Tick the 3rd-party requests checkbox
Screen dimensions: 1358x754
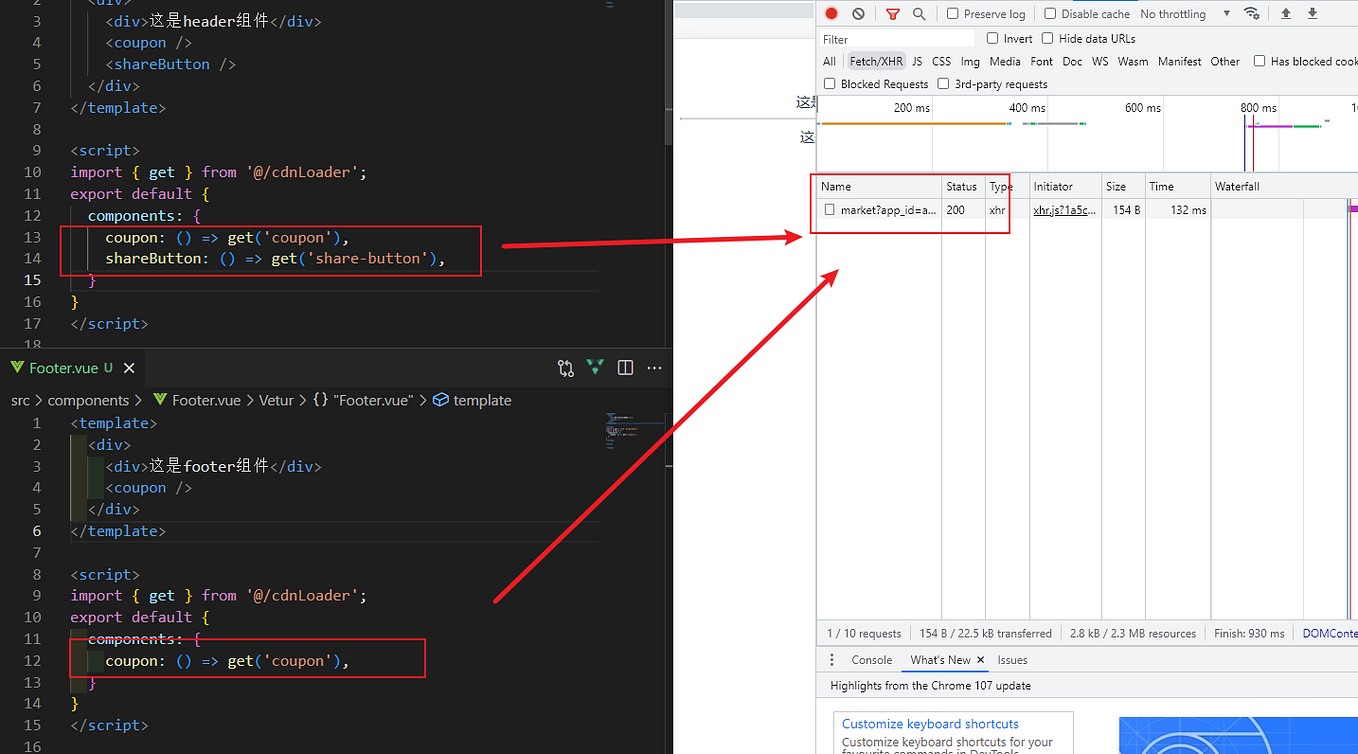point(943,84)
